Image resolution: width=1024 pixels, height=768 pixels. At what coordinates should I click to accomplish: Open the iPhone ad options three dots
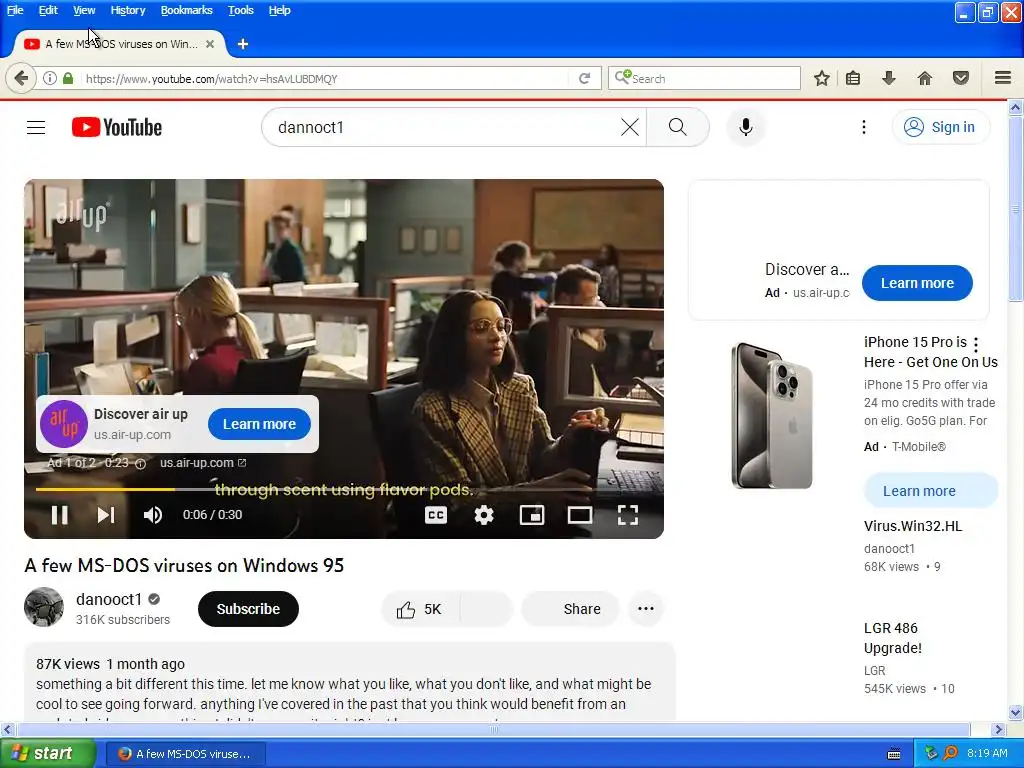pos(976,344)
